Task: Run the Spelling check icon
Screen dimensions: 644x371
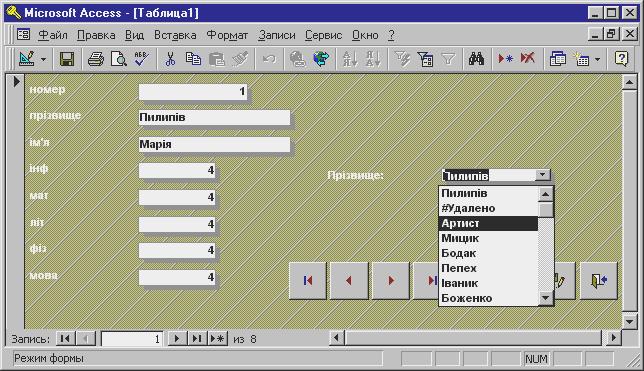Action: coord(141,59)
